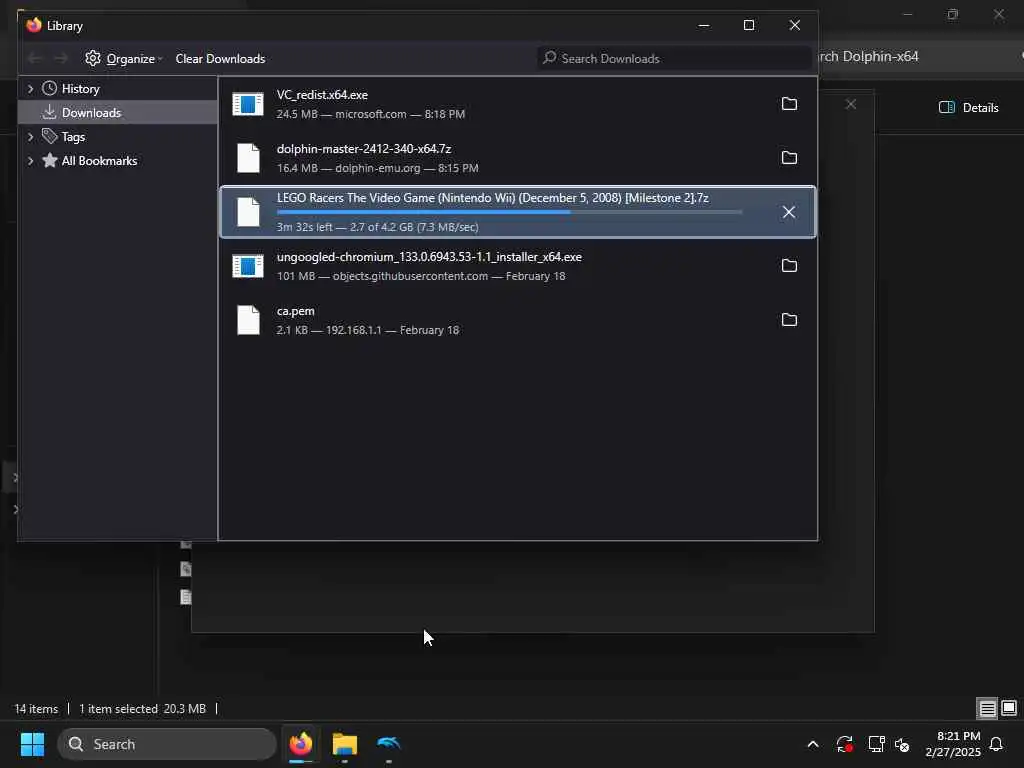This screenshot has height=768, width=1024.
Task: Go back in Library navigation
Action: click(35, 59)
